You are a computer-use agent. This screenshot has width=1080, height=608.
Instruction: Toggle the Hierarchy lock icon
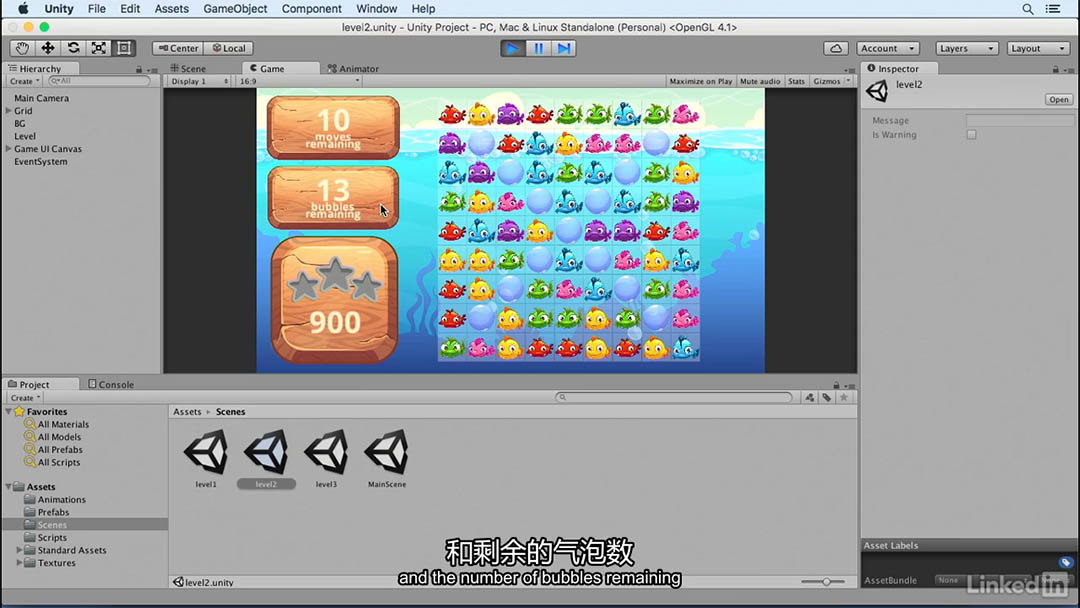click(138, 69)
